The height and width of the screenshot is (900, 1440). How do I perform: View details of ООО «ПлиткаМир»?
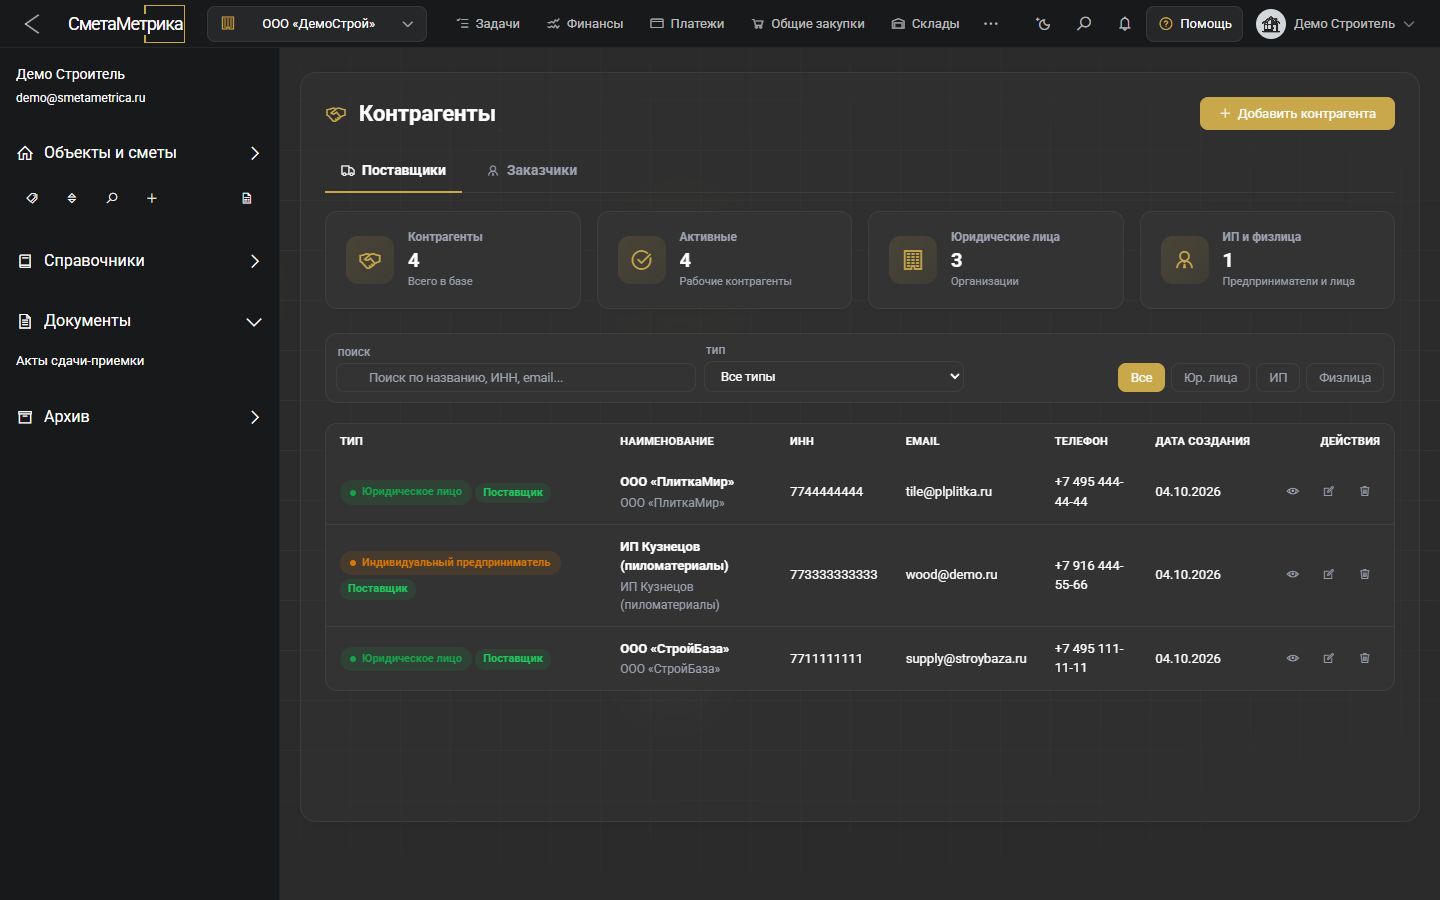click(1292, 491)
